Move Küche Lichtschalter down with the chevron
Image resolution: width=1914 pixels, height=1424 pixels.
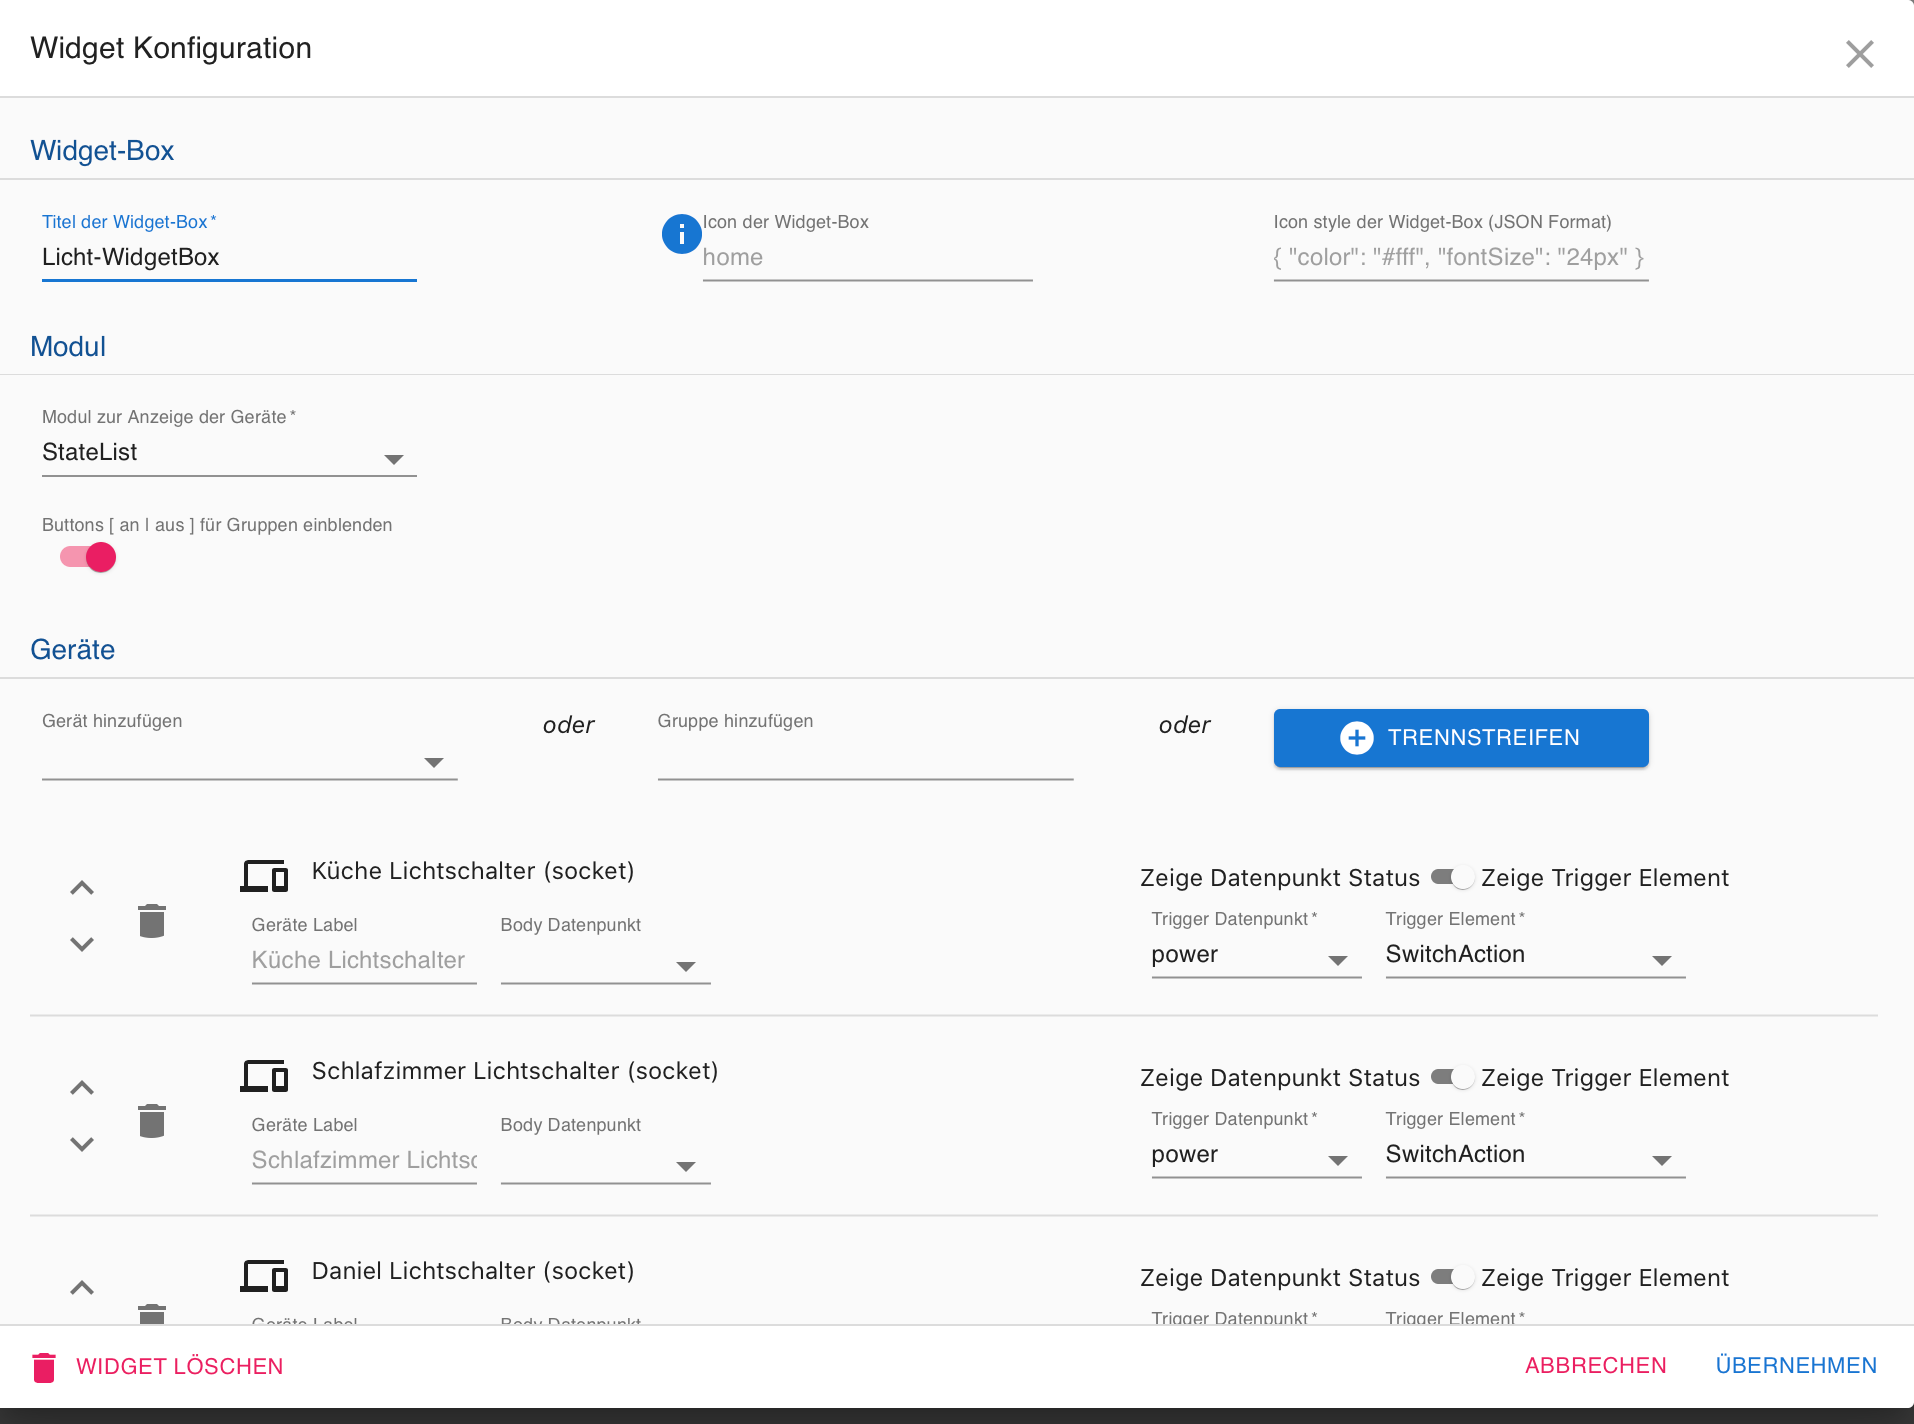[x=82, y=943]
